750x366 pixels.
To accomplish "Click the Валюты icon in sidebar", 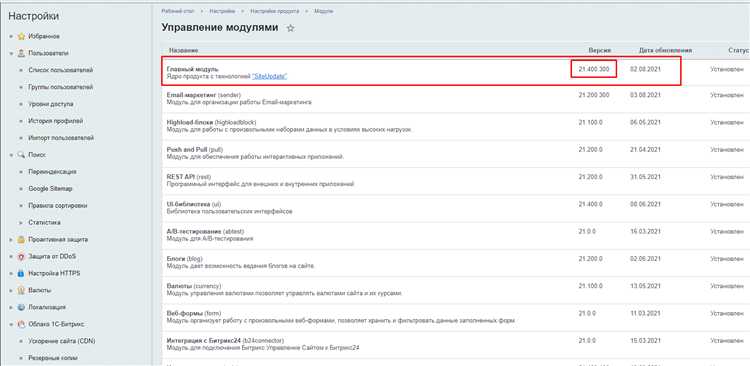I will pos(21,290).
